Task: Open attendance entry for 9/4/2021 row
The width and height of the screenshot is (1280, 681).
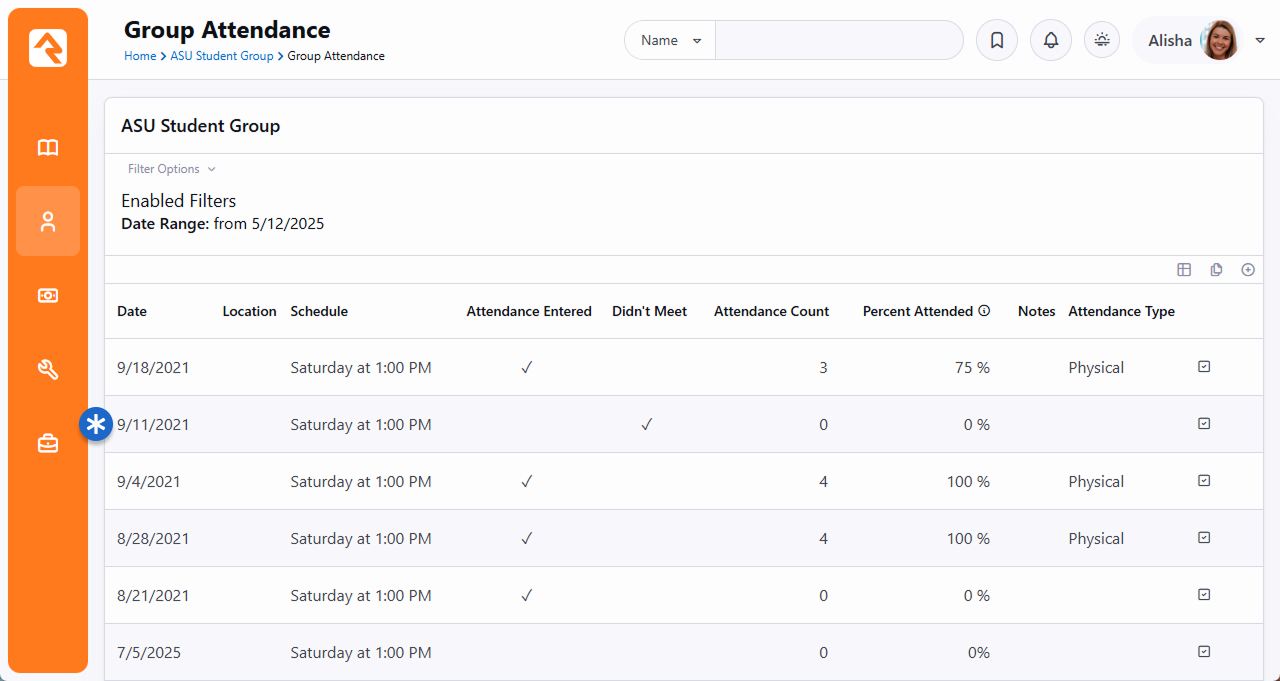Action: coord(1204,481)
